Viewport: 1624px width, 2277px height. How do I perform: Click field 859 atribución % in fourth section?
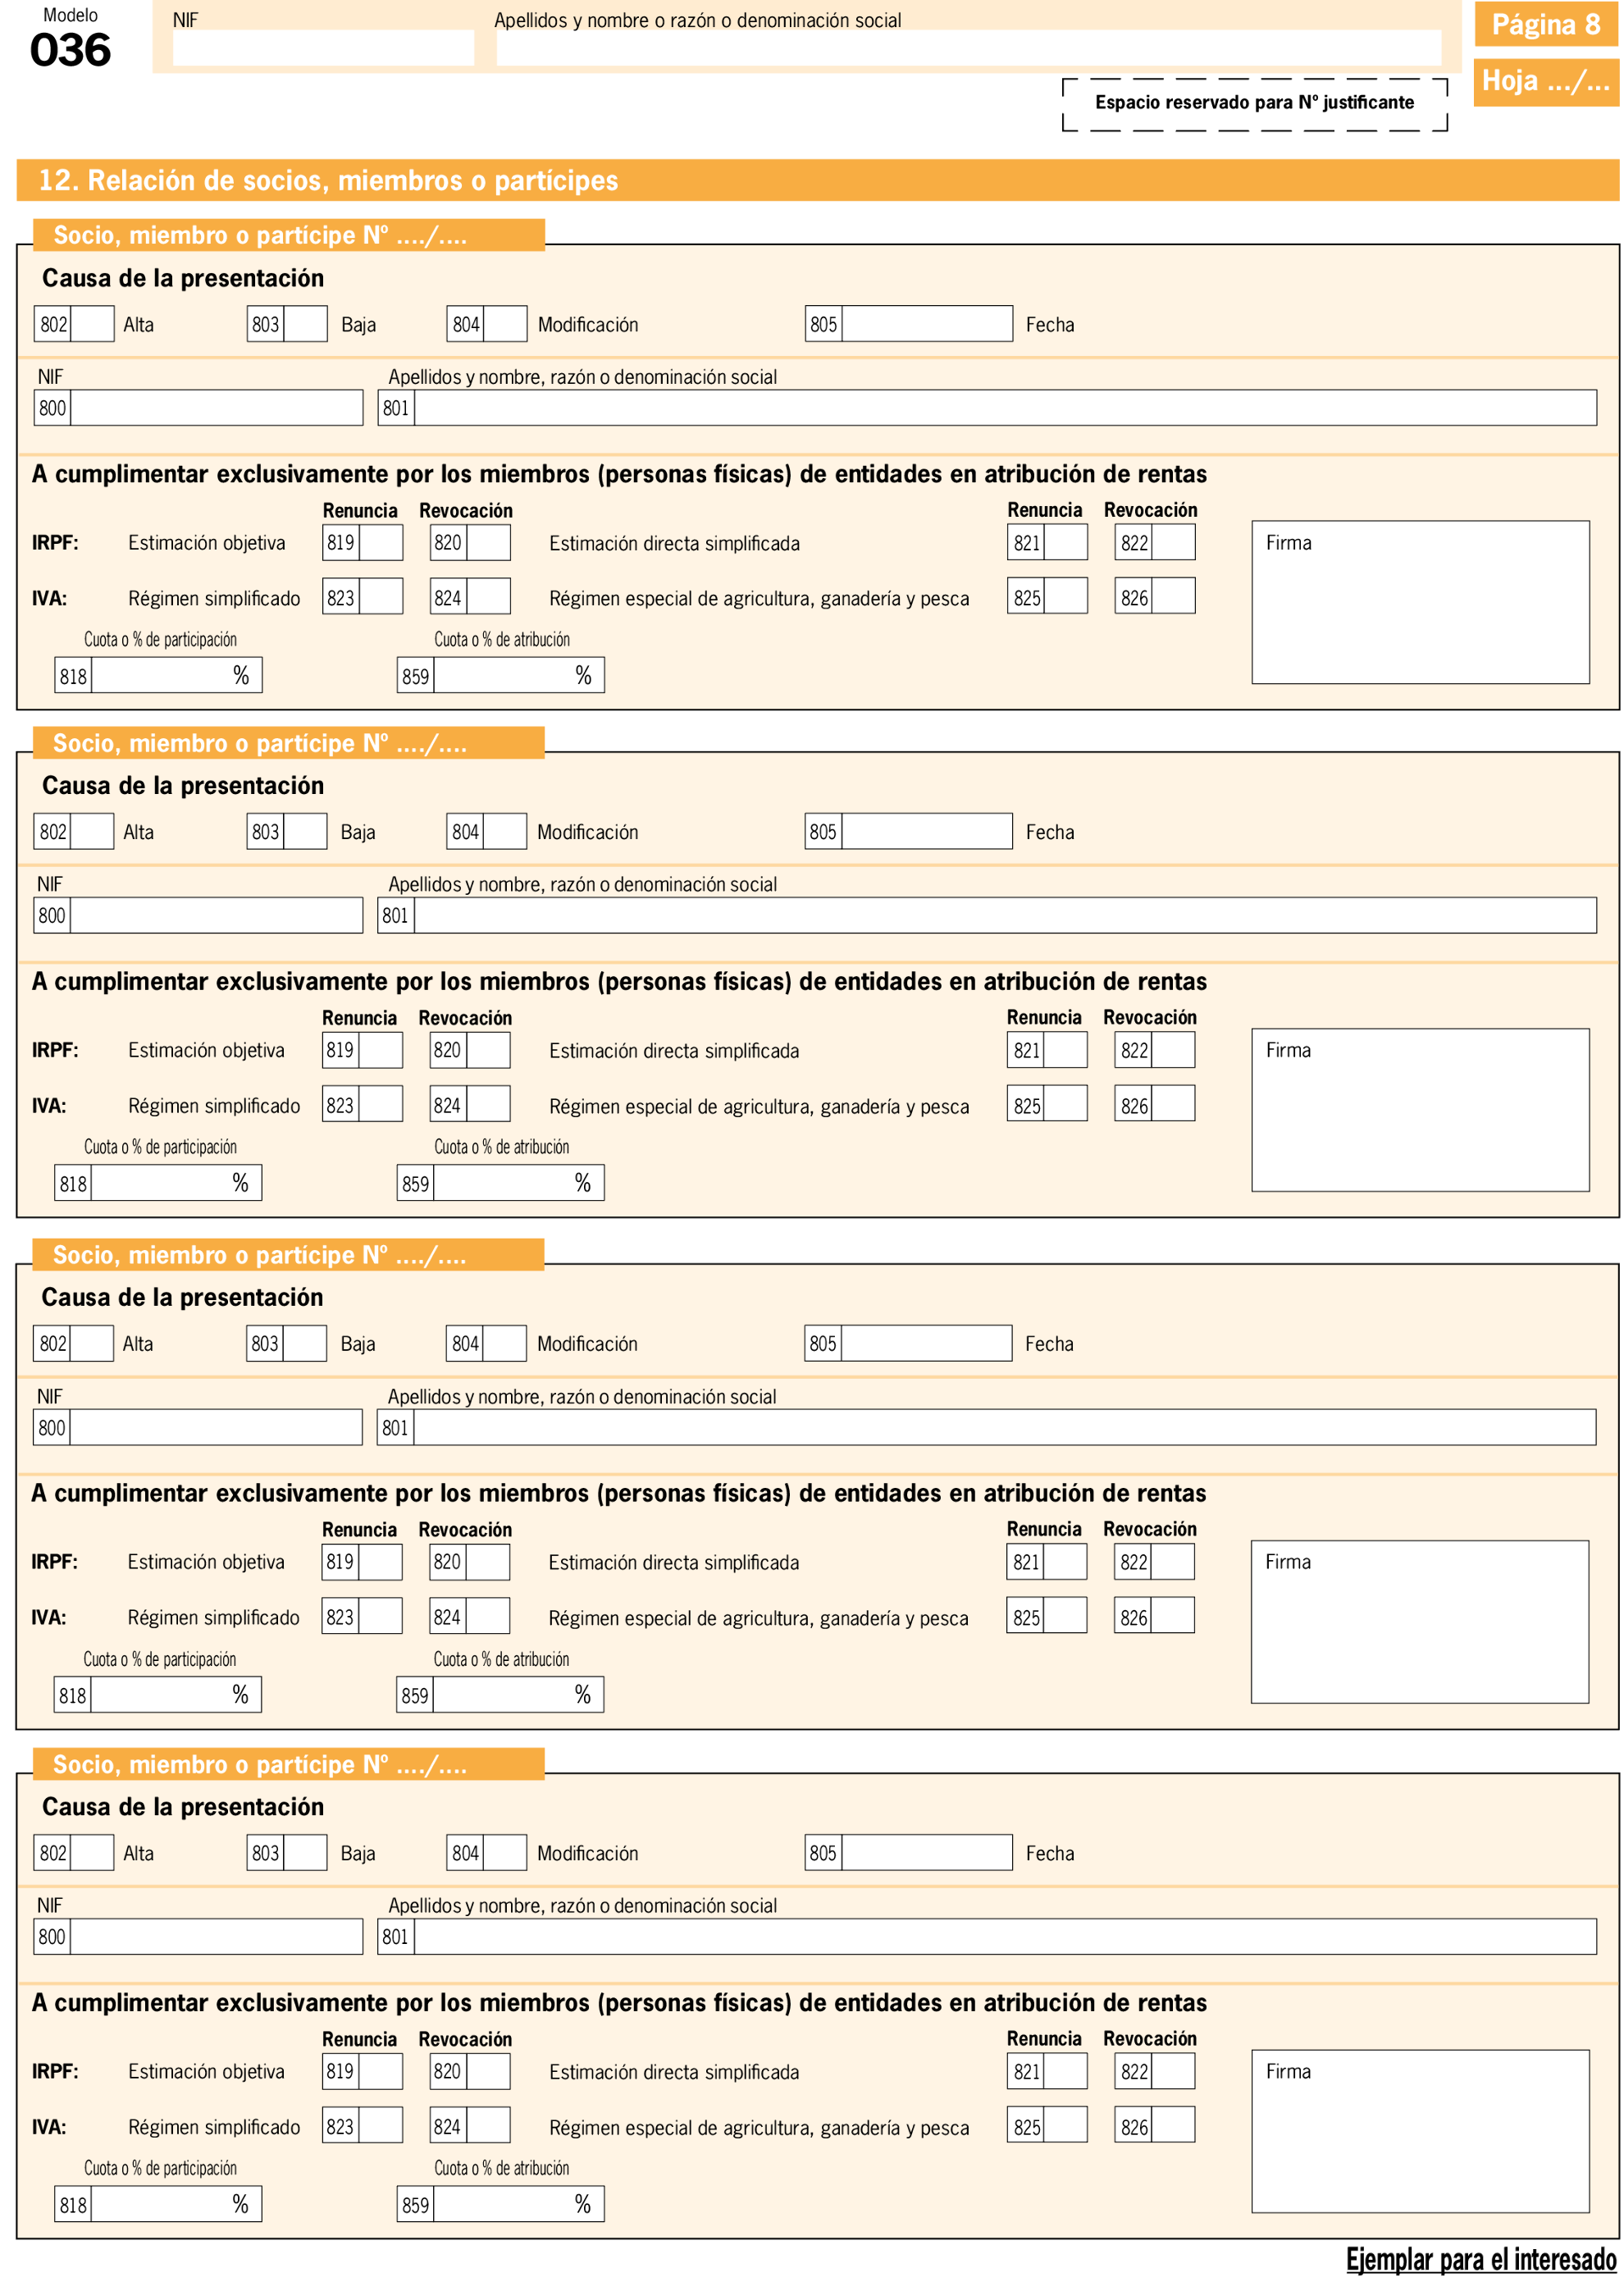click(x=519, y=2204)
